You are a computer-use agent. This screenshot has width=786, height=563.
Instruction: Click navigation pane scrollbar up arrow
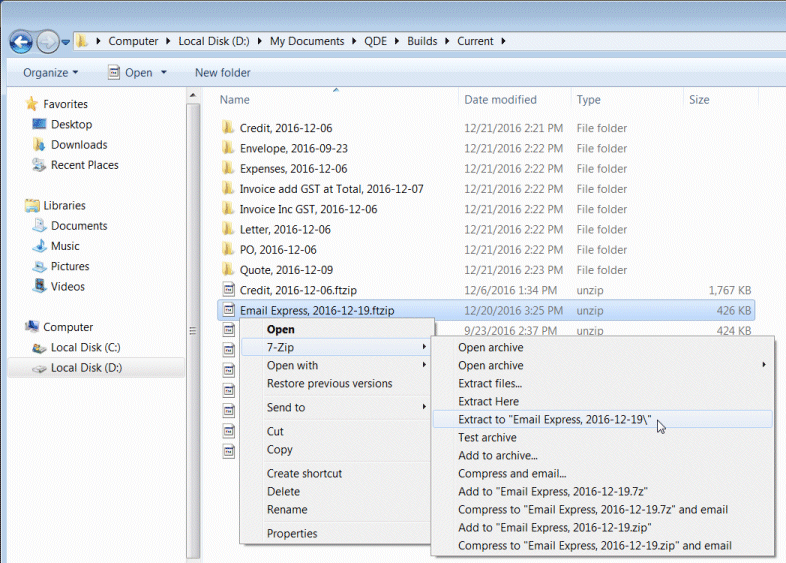click(193, 95)
